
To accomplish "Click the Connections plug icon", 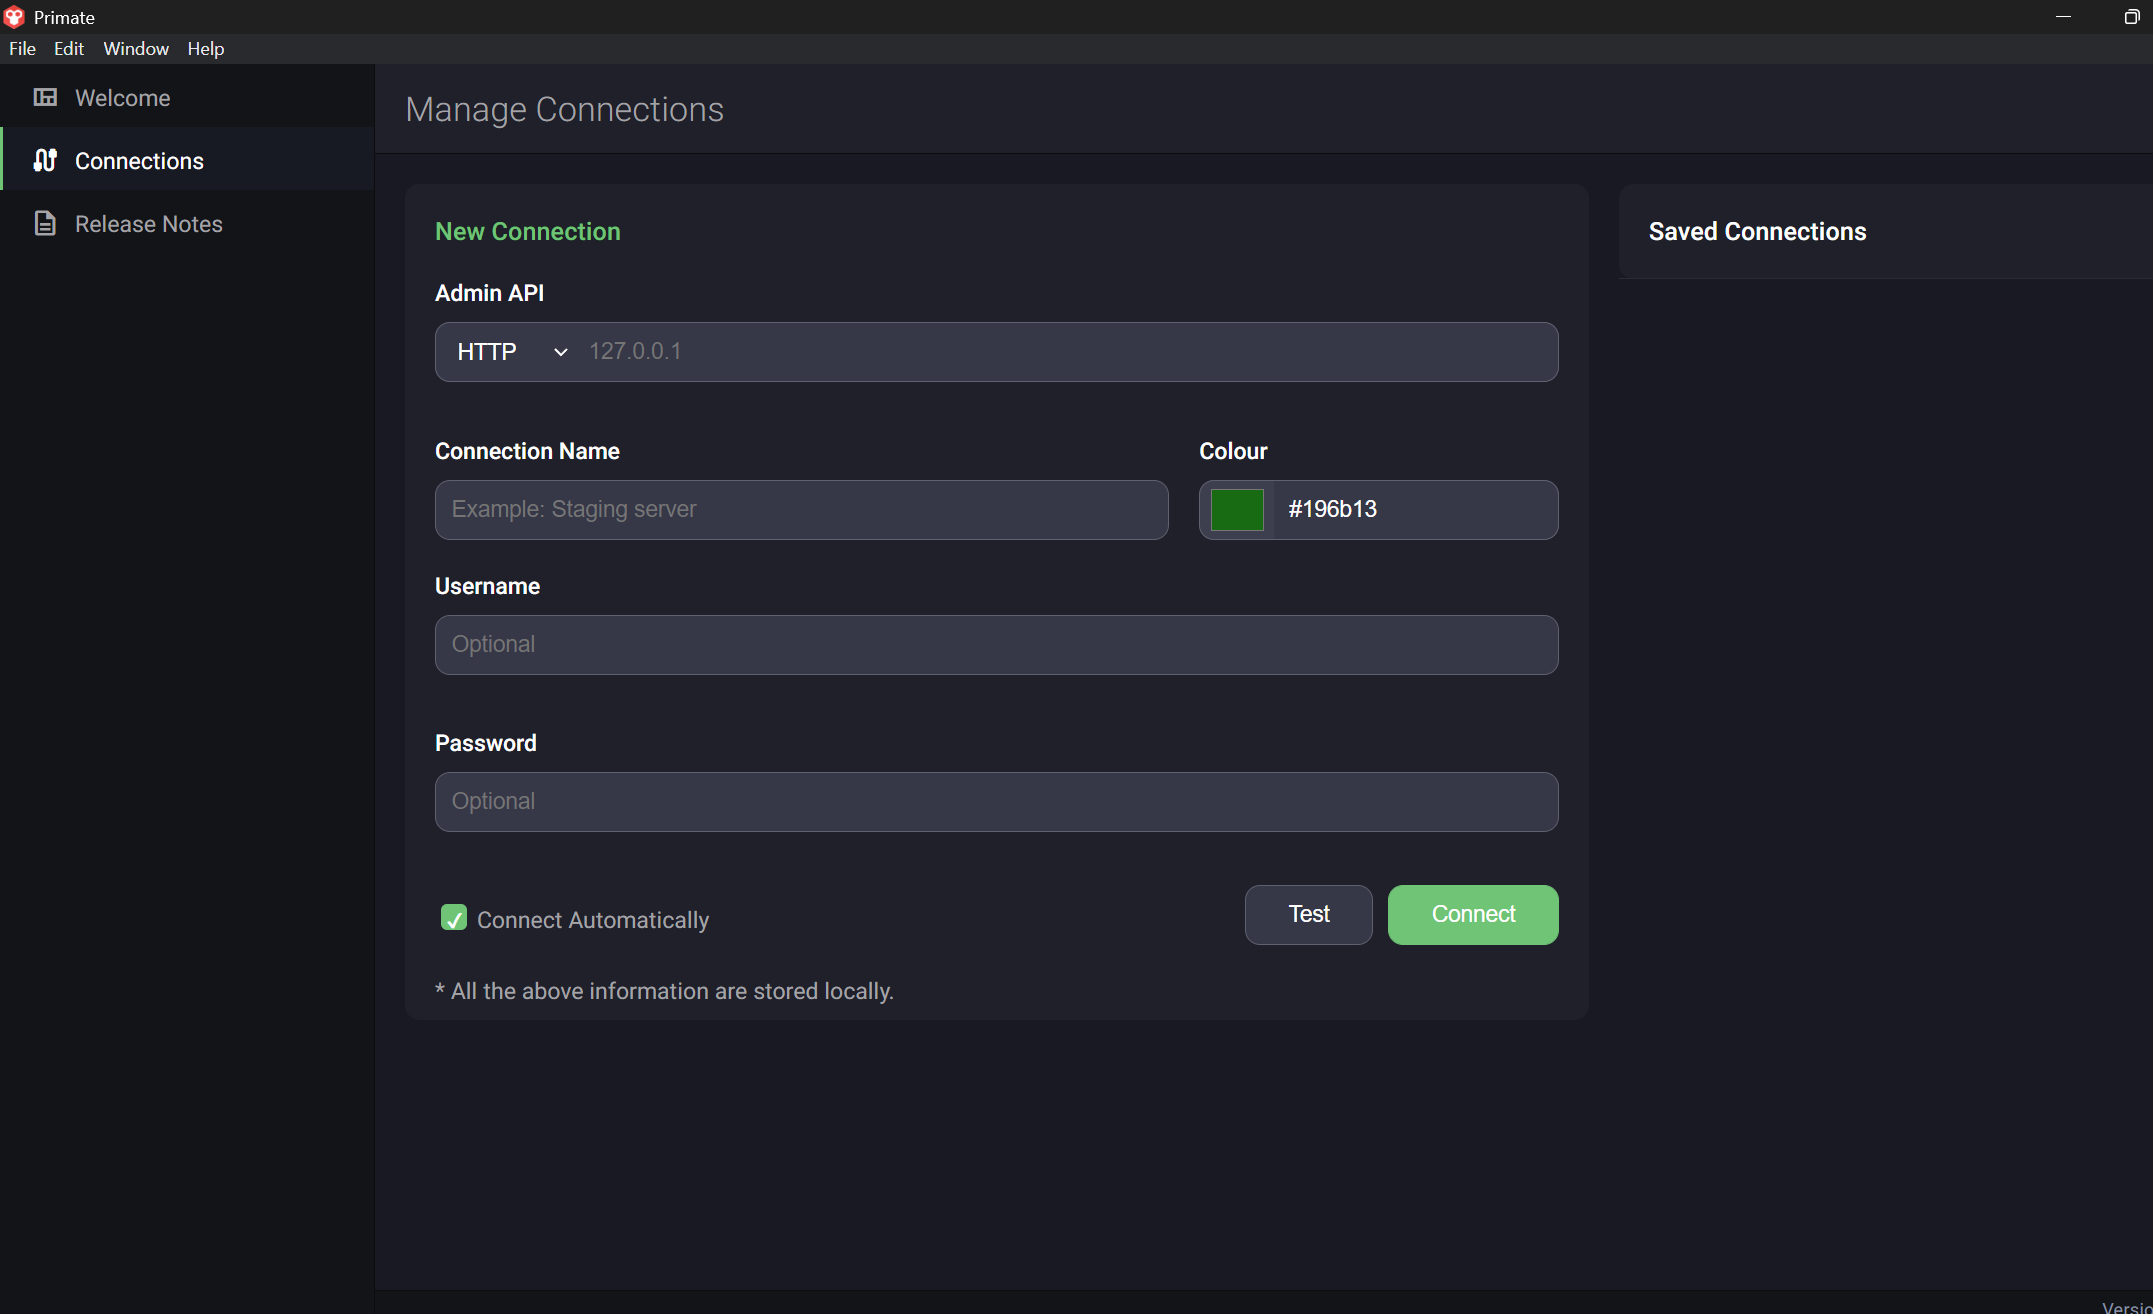I will (45, 160).
